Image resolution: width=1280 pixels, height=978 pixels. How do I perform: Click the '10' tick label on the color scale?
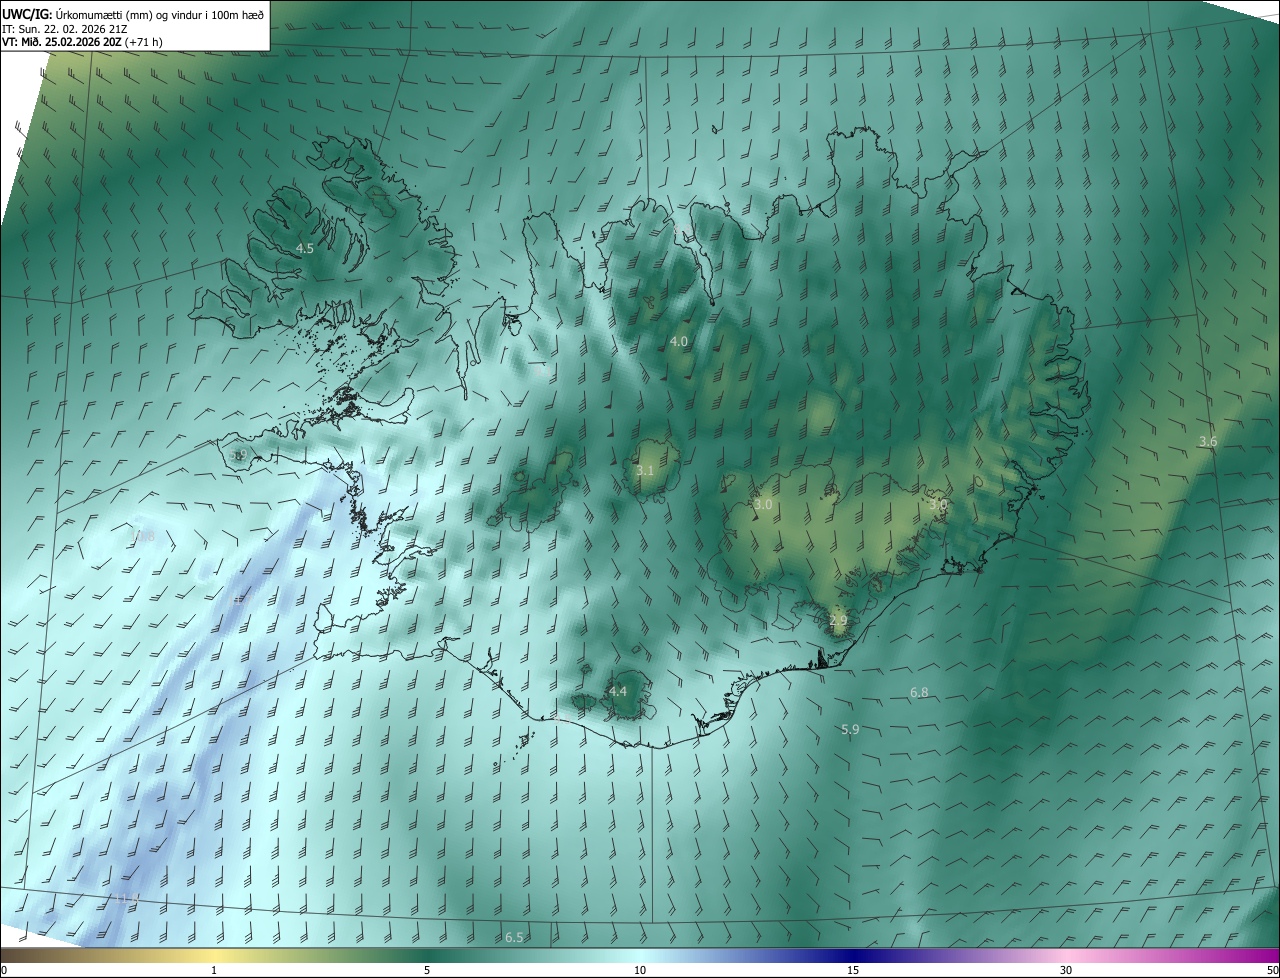[x=640, y=970]
